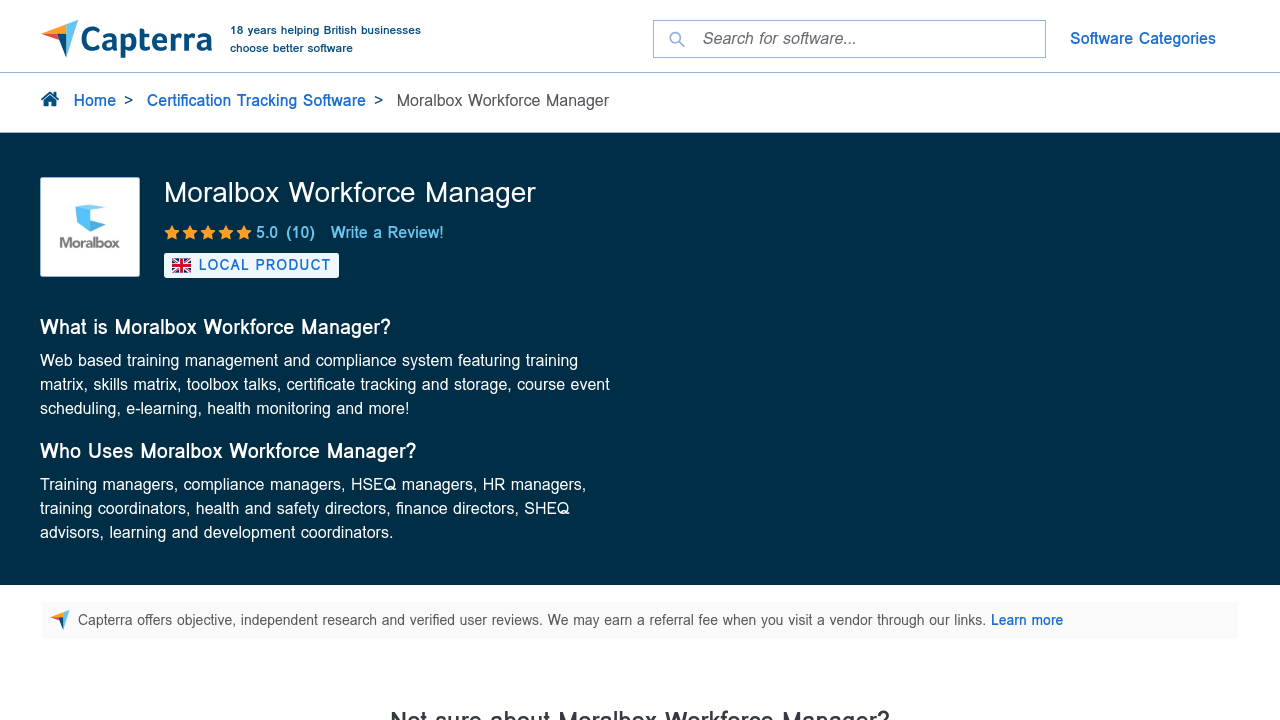Screen dimensions: 1280x720
Task: Click the LOCAL PRODUCT badge
Action: tap(251, 265)
